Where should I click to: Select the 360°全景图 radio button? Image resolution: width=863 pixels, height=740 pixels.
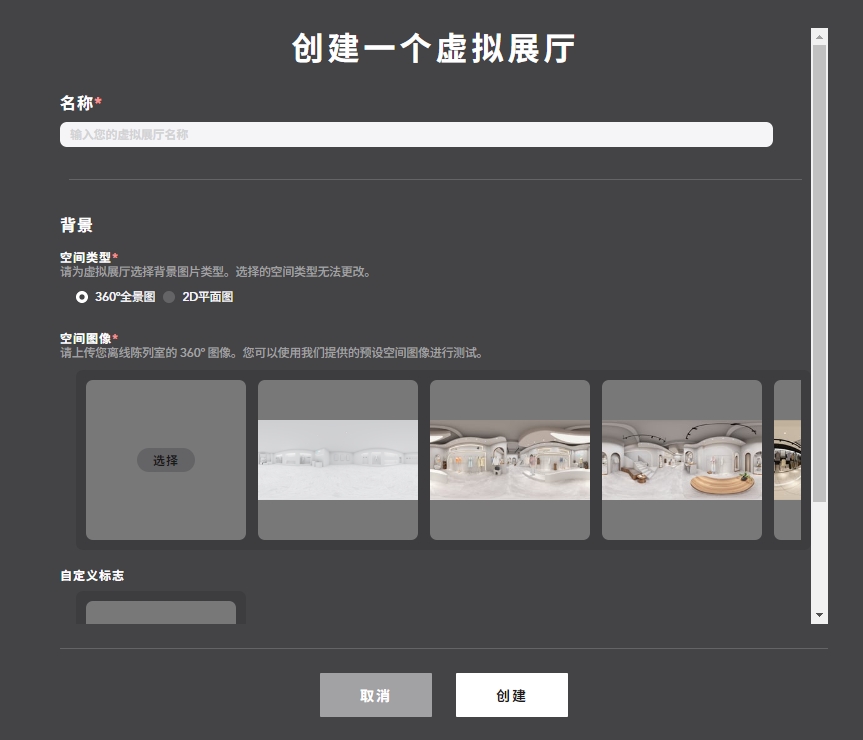point(81,297)
